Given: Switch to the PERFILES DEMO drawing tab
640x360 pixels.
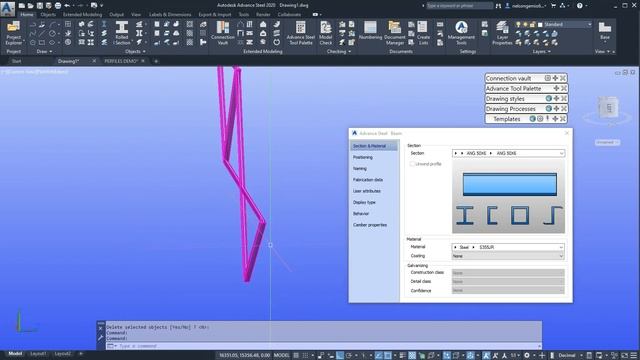Looking at the screenshot, I should 121,61.
